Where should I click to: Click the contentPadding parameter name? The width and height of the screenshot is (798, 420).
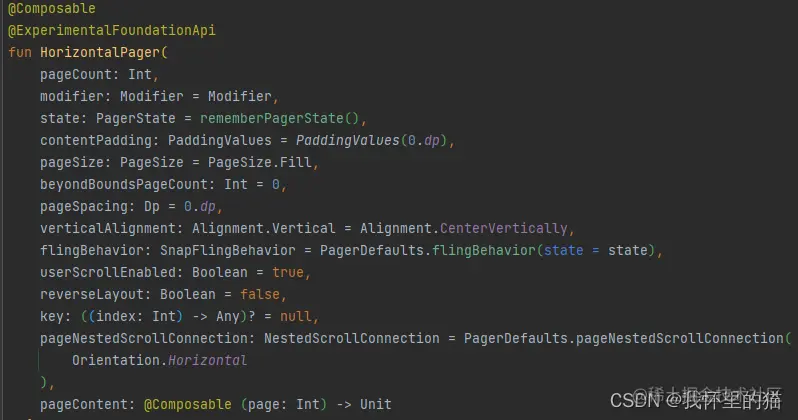[96, 140]
